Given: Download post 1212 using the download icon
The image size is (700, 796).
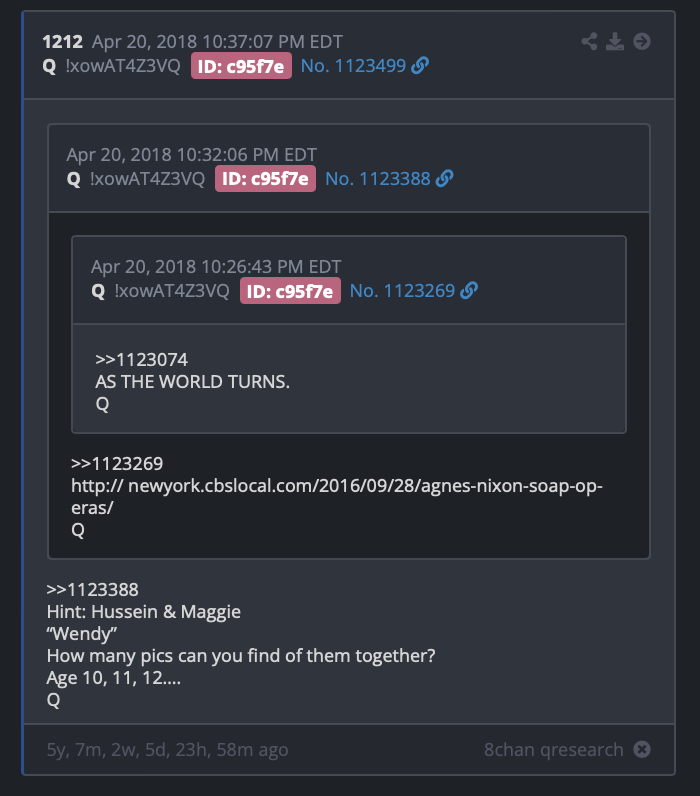Looking at the screenshot, I should 615,42.
